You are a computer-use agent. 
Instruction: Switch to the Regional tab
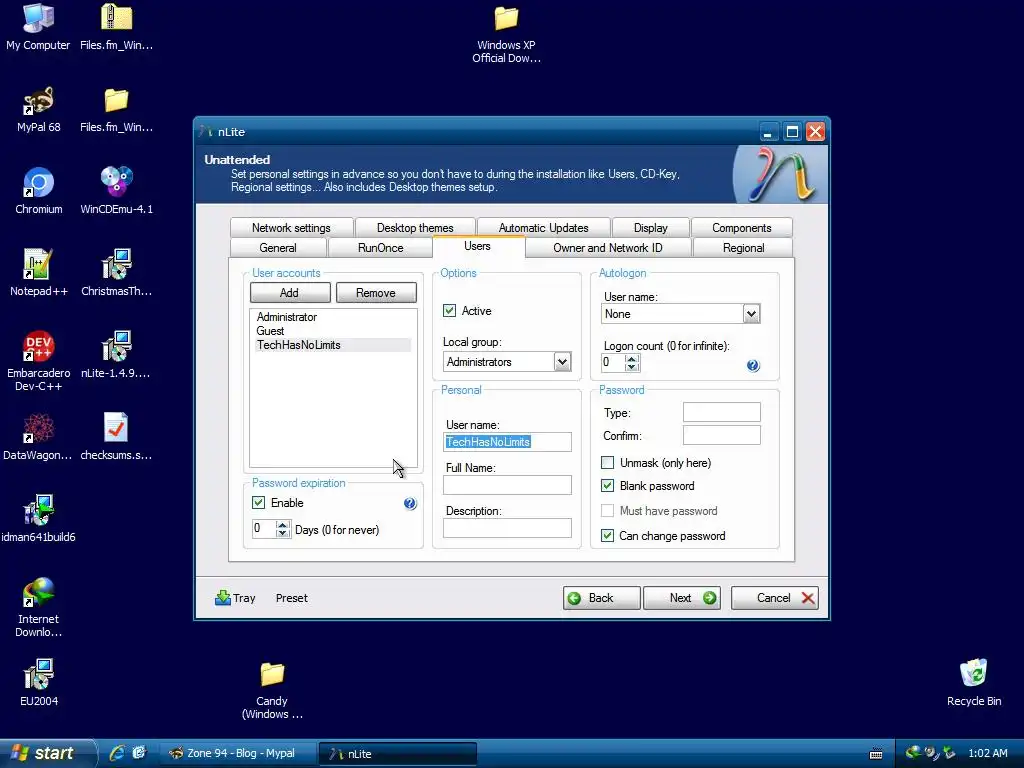(x=743, y=248)
